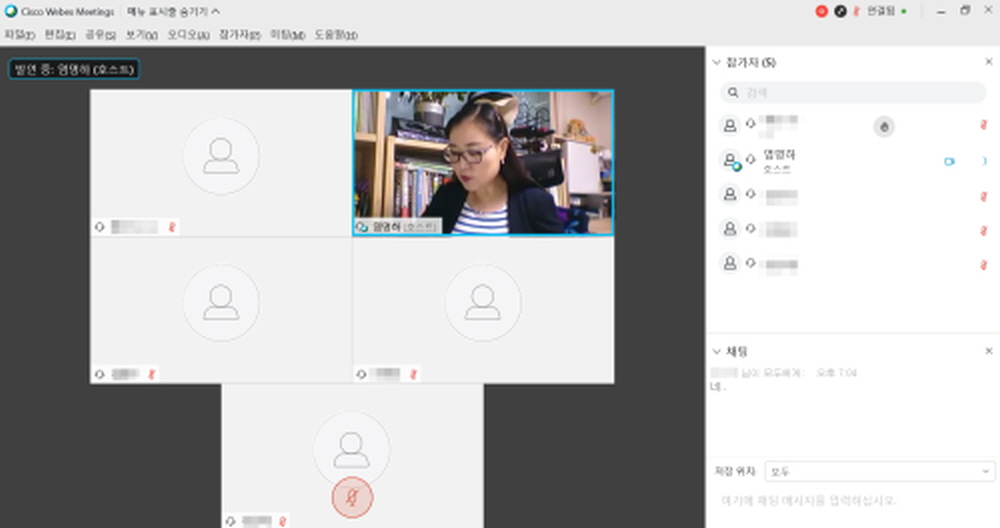
Task: Select the middle-left participant video tile
Action: pyautogui.click(x=221, y=310)
